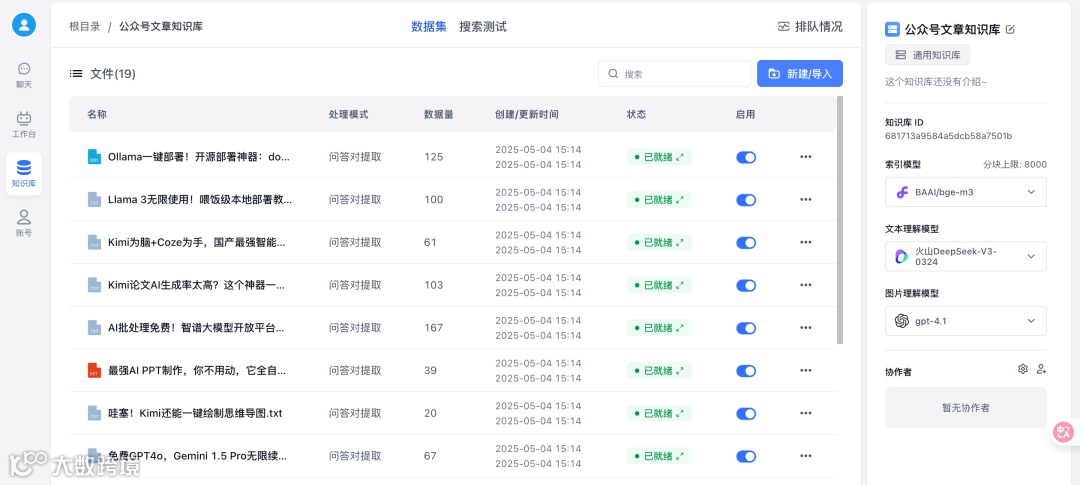Open more options for Llama 3无限使用 row

tap(806, 200)
